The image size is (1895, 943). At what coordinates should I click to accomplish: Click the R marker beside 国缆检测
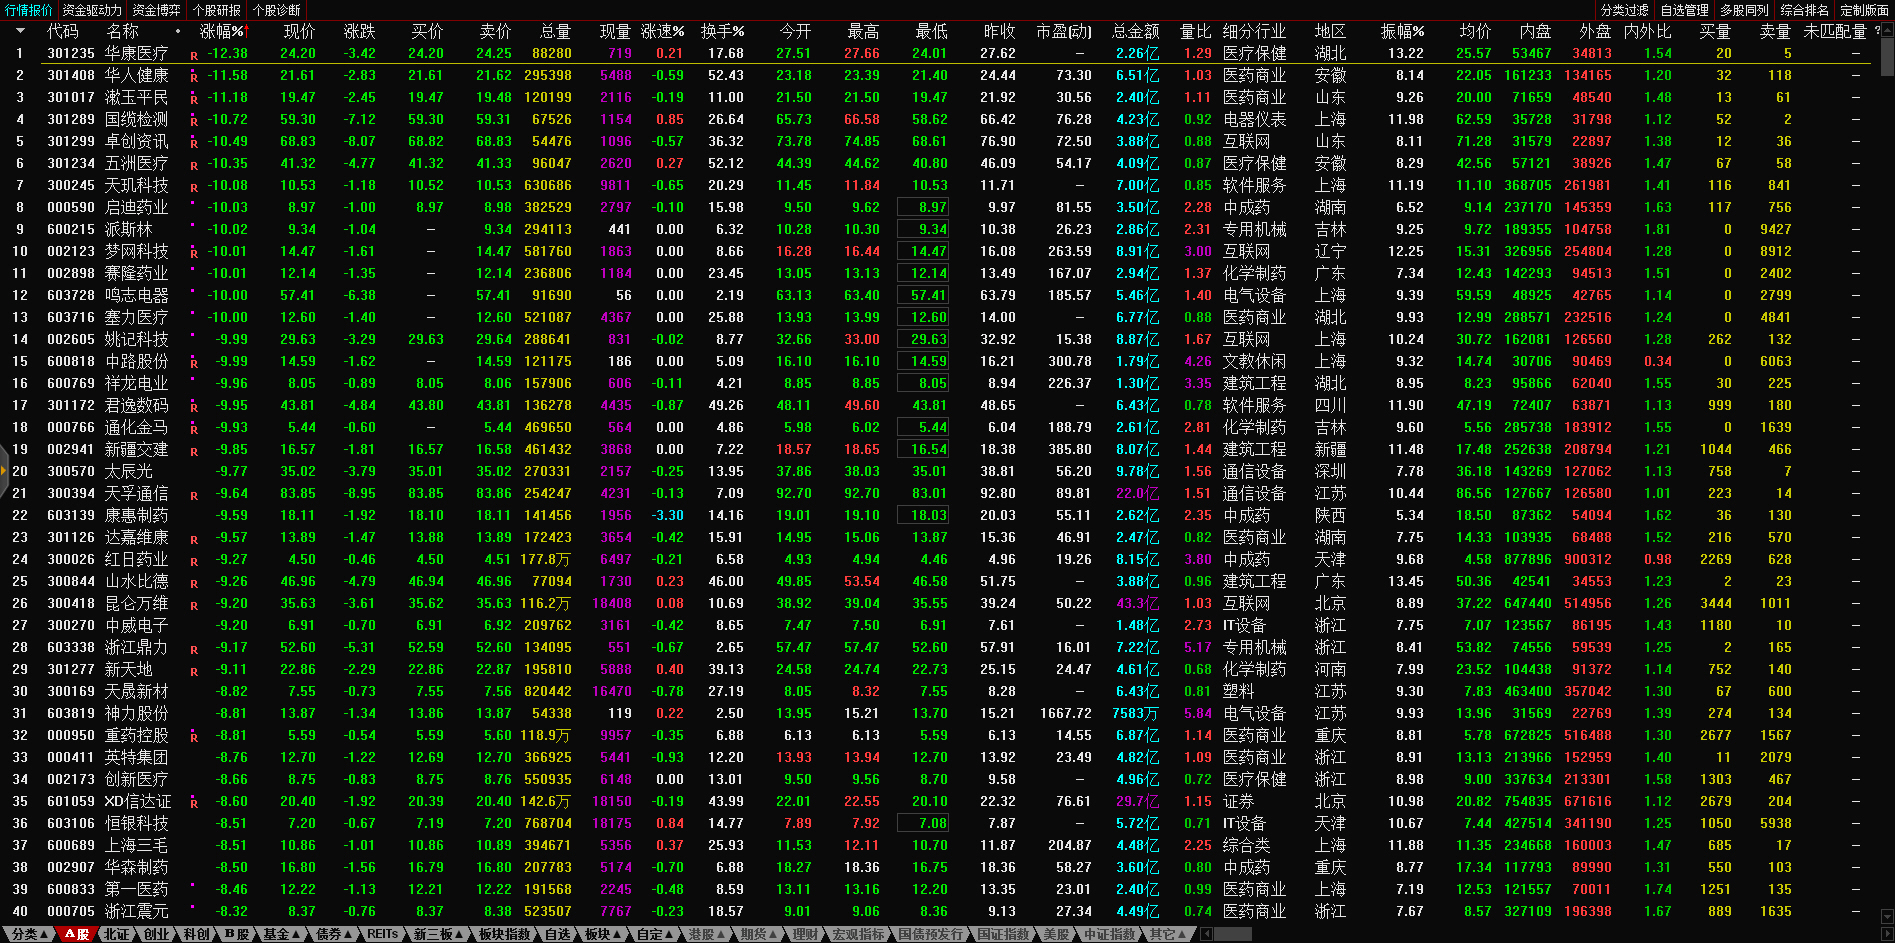(193, 121)
